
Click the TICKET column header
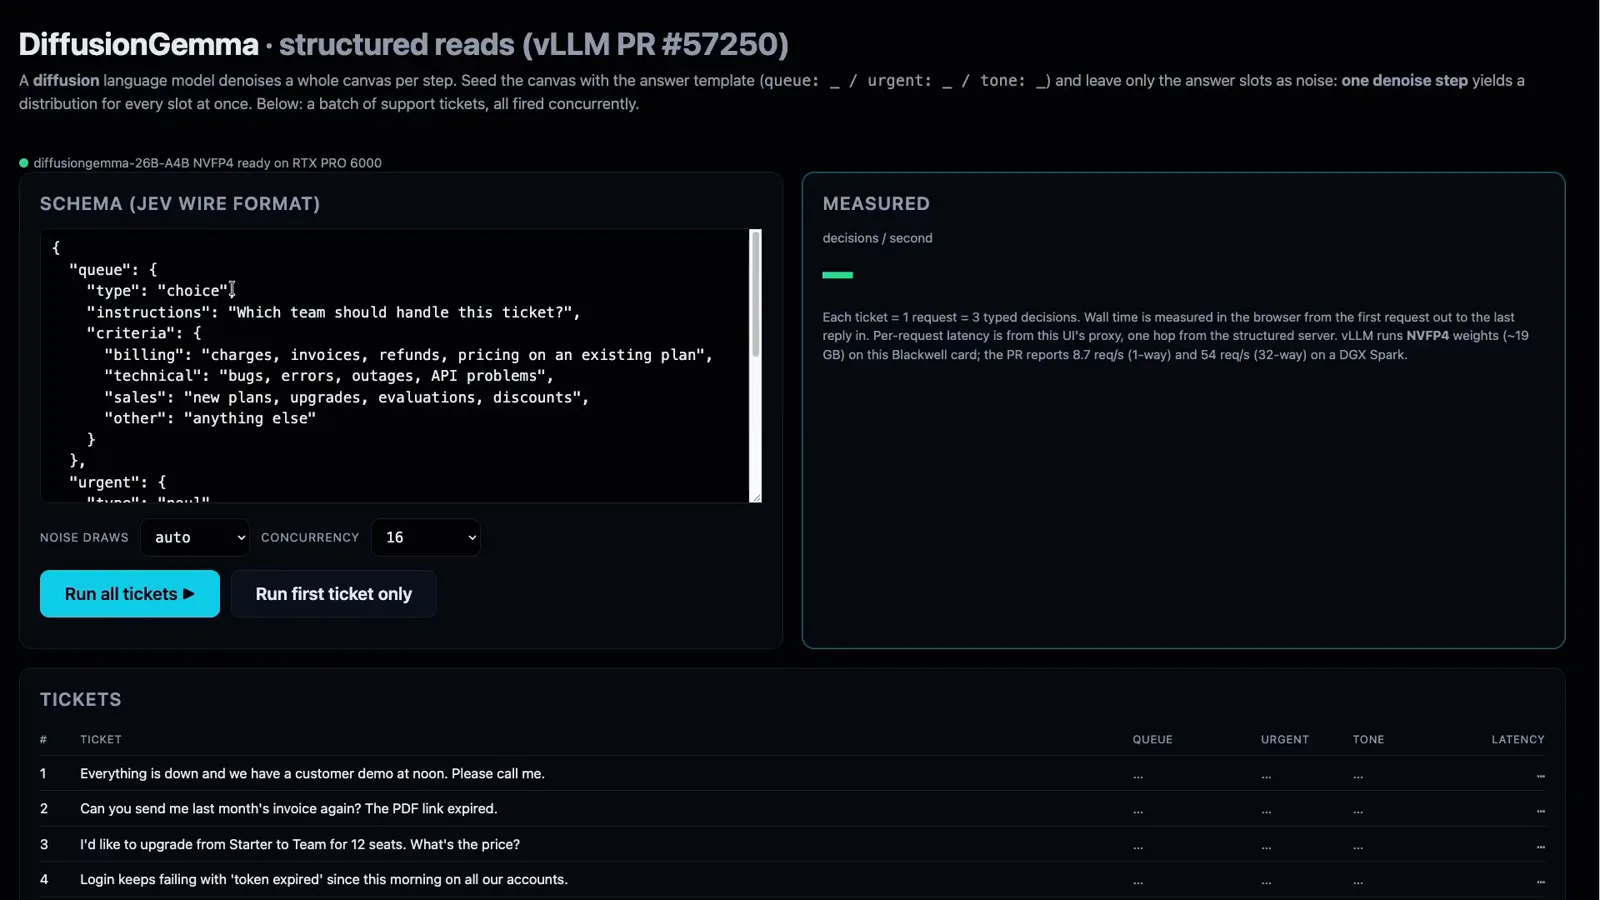pos(101,740)
